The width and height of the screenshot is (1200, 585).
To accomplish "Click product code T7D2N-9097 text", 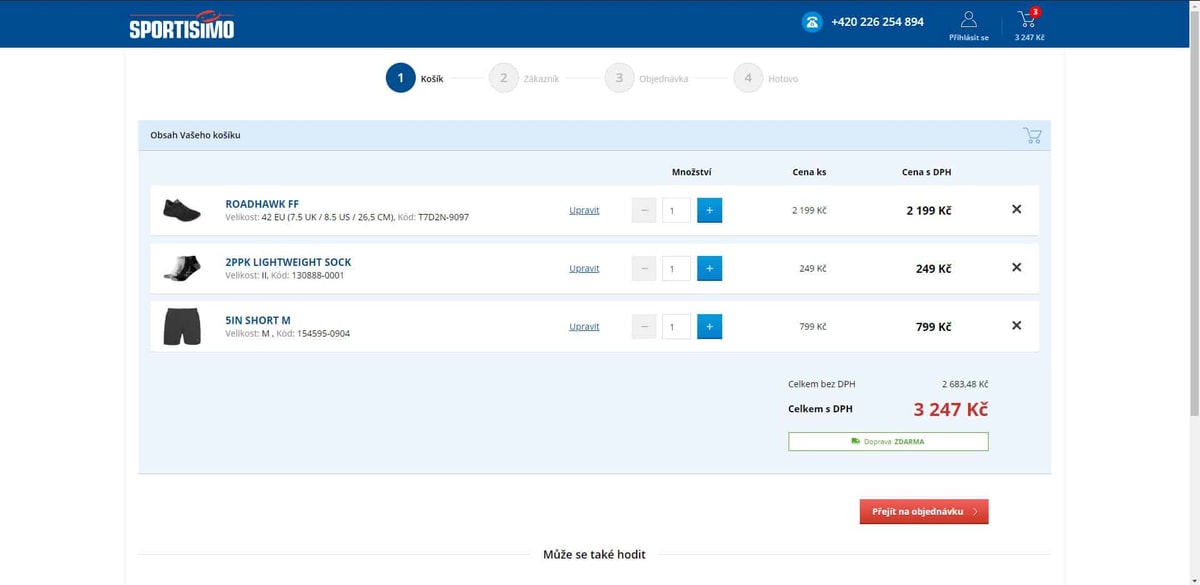I will (443, 217).
